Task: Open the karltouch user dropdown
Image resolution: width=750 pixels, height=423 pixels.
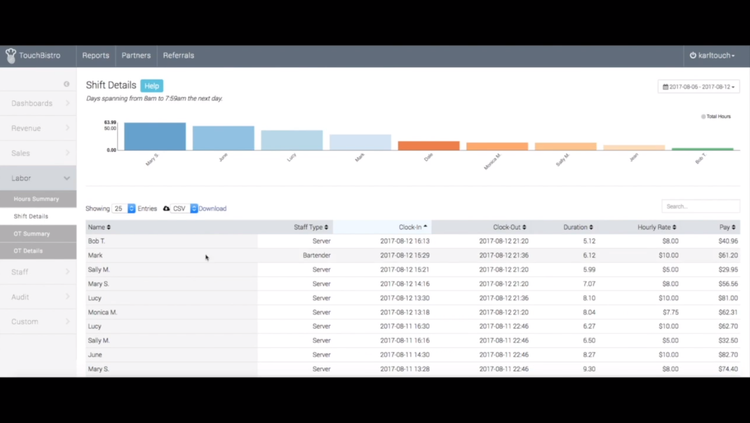Action: pos(712,56)
